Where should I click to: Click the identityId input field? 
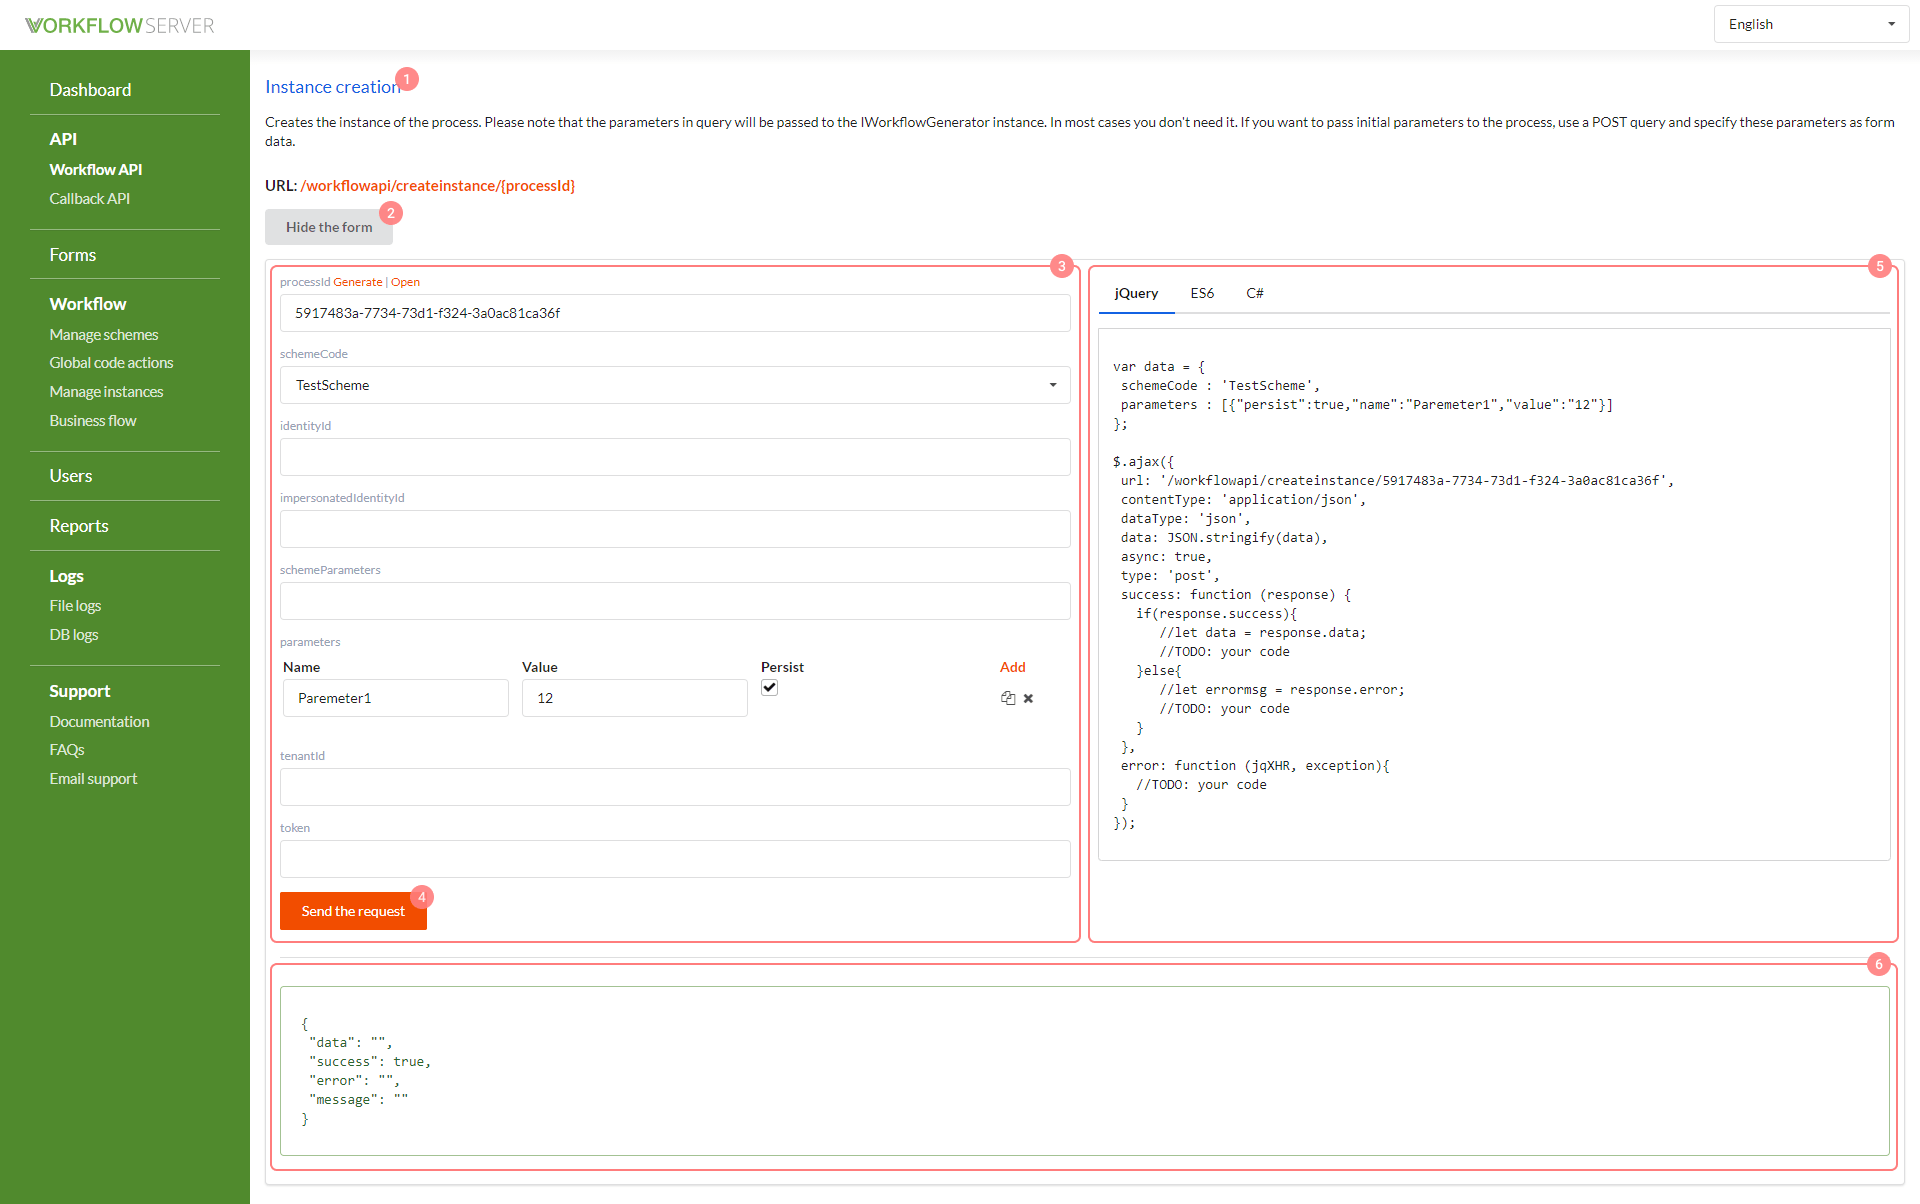point(675,457)
